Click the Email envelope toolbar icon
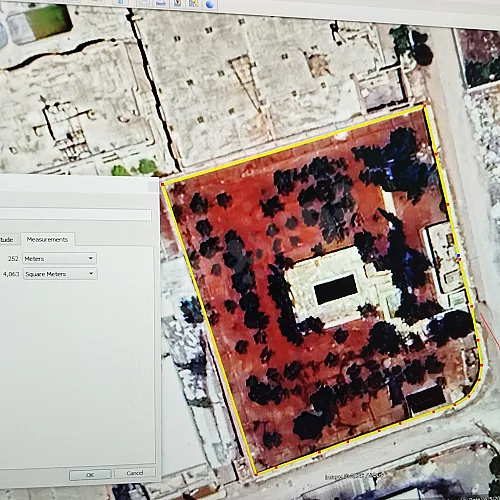This screenshot has width=500, height=500. tap(144, 2)
